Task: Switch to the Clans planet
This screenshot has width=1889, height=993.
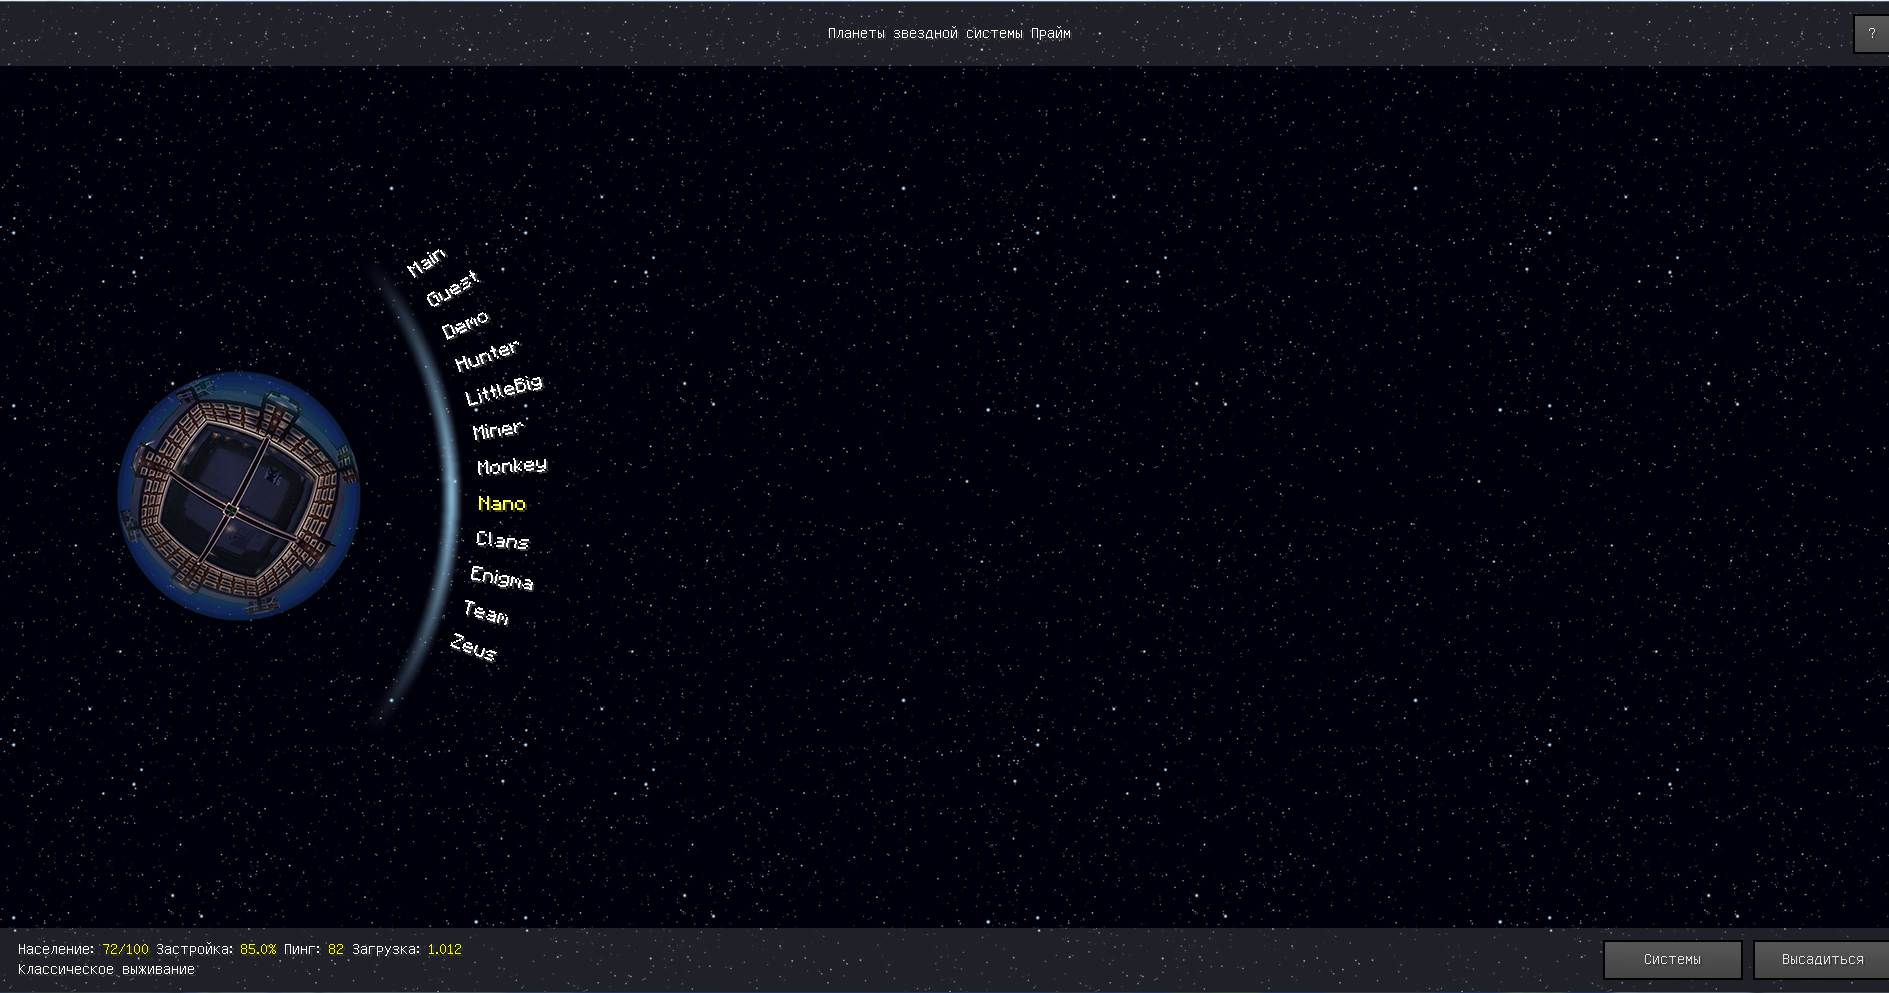Action: [502, 540]
